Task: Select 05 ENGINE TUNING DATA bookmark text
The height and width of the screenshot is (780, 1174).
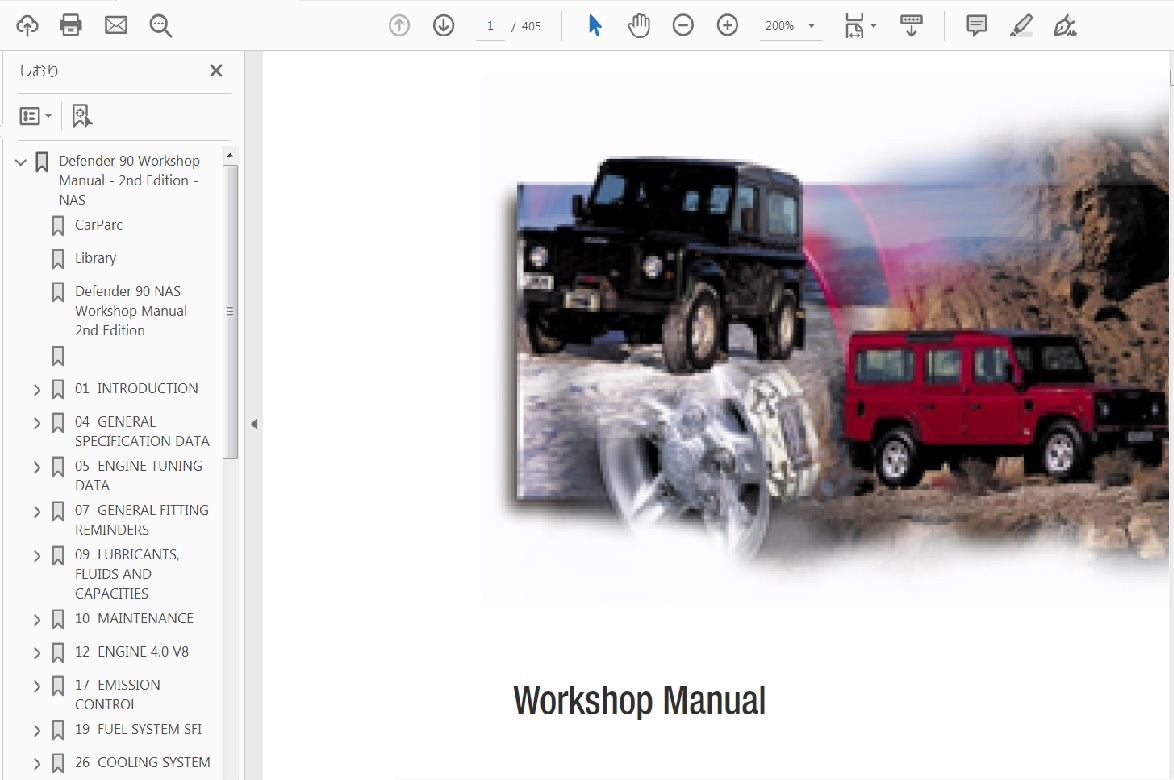Action: click(139, 475)
